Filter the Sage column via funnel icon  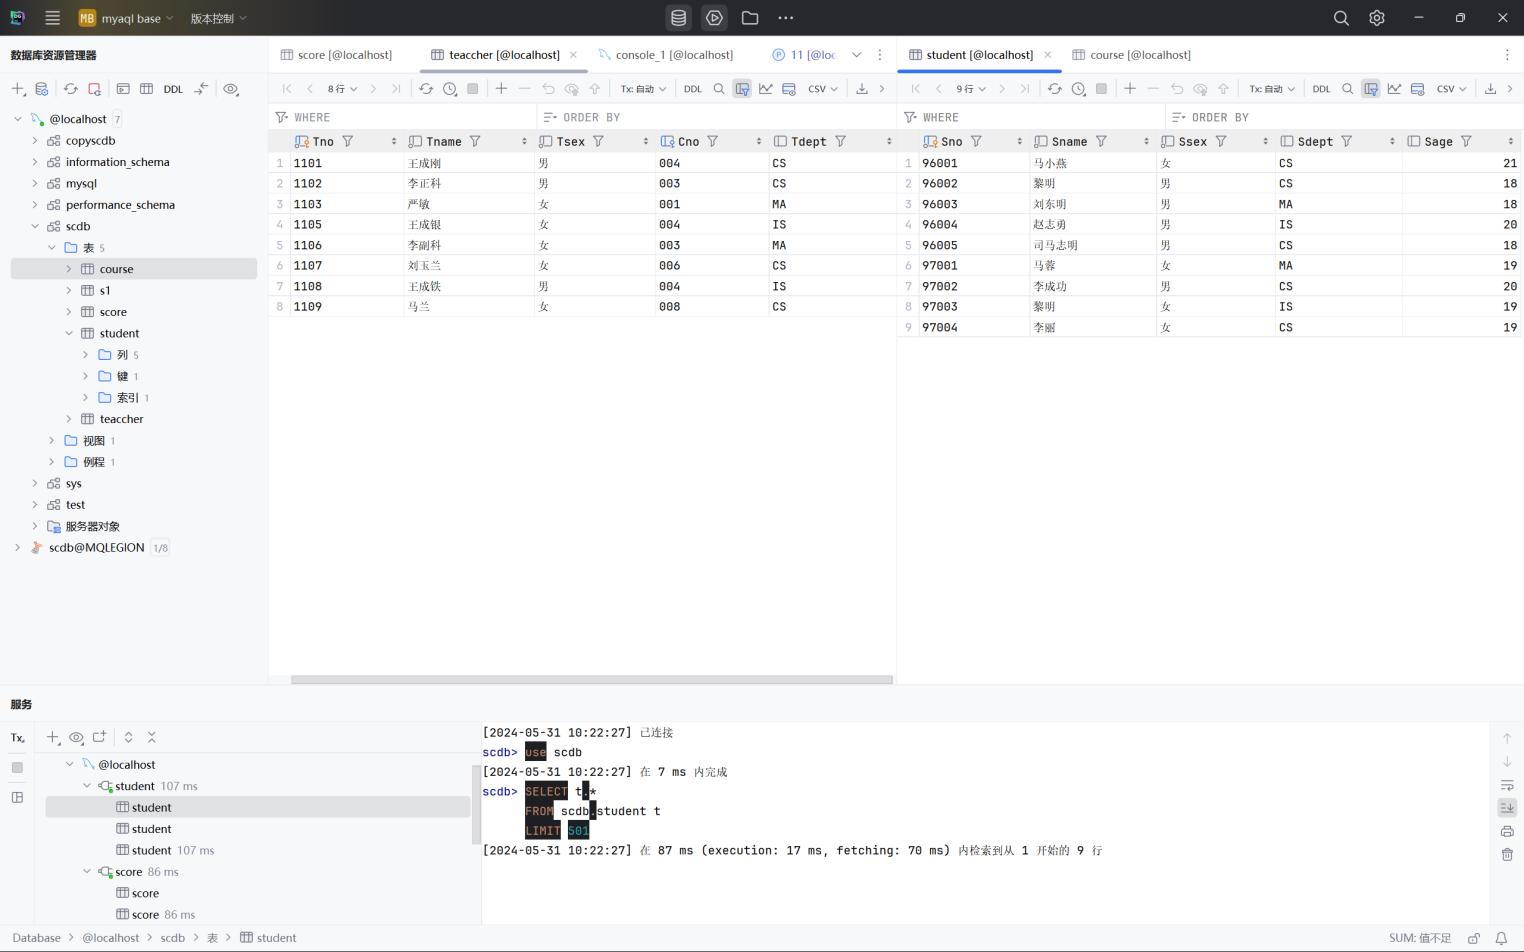point(1467,142)
